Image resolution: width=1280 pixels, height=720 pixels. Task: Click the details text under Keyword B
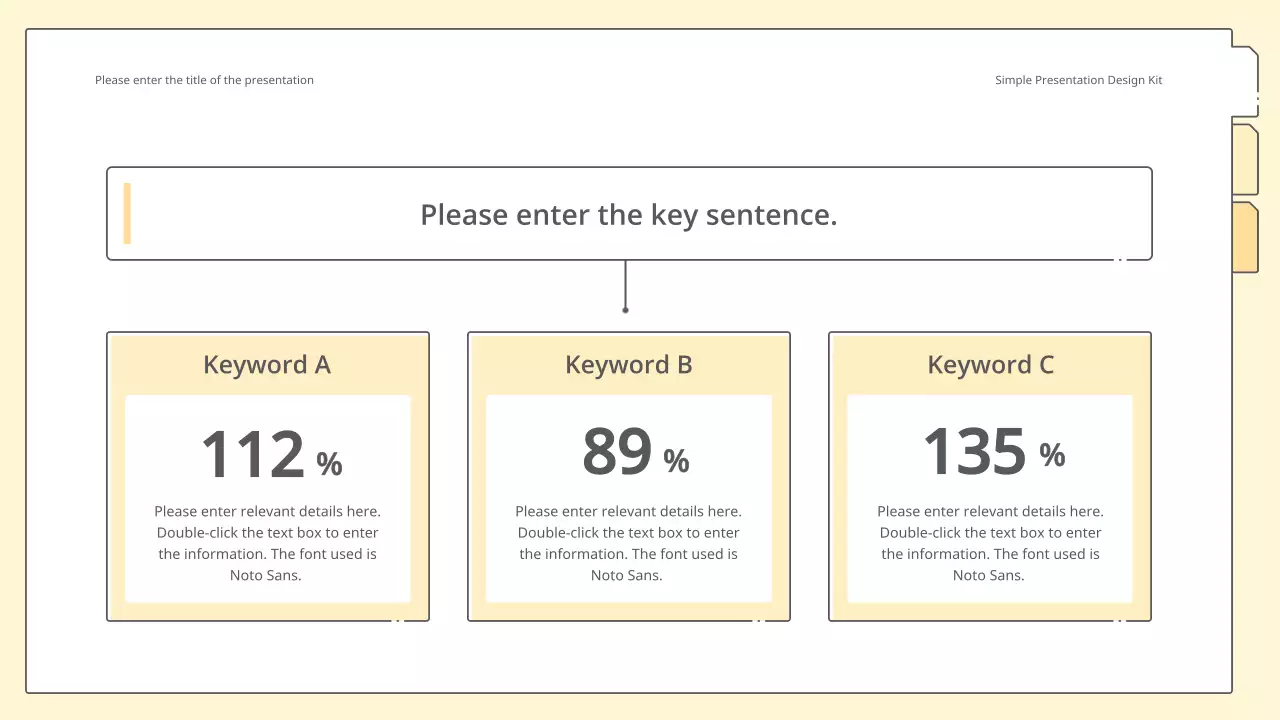[629, 543]
